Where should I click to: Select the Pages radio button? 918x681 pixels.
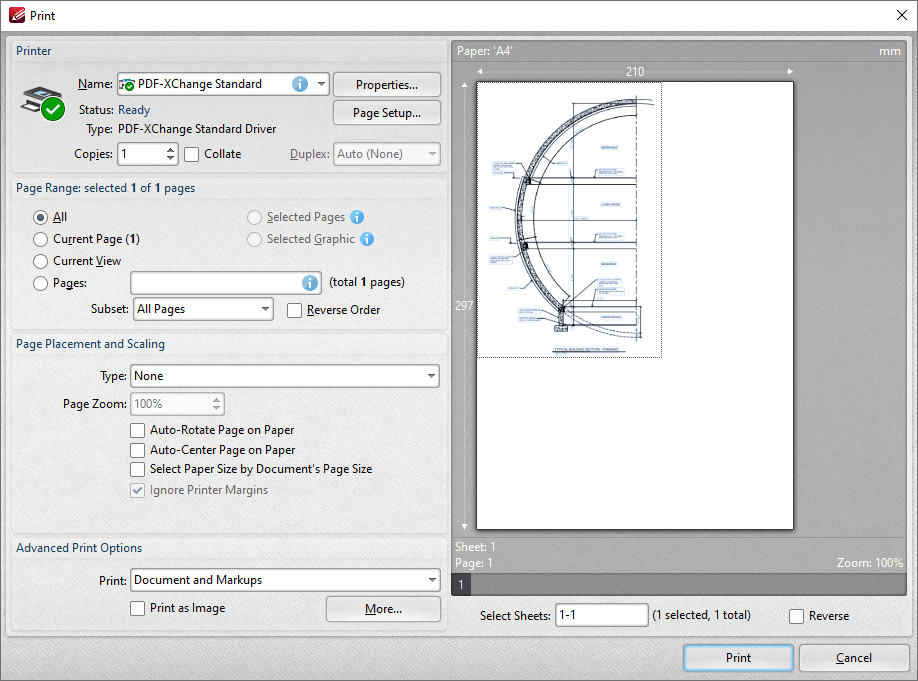[40, 283]
